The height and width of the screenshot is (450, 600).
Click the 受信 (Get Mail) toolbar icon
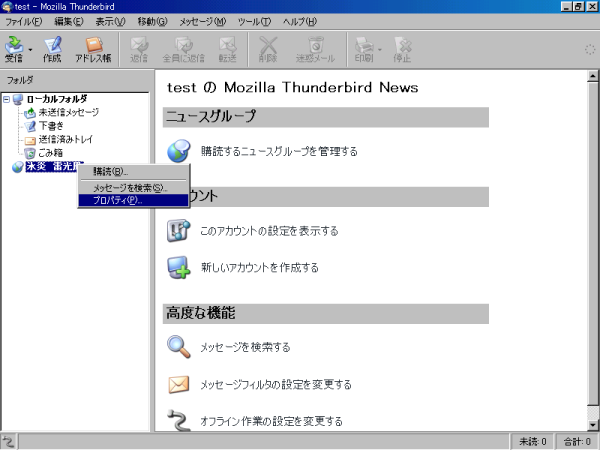coord(14,49)
